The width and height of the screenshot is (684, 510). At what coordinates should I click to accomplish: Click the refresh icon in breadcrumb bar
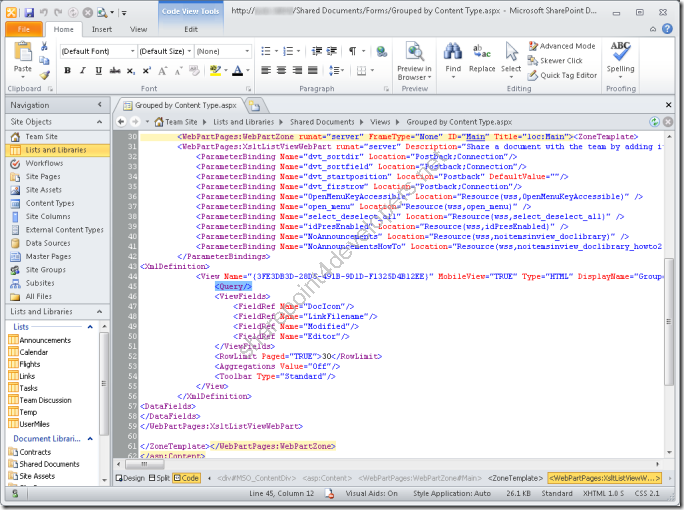[x=654, y=122]
